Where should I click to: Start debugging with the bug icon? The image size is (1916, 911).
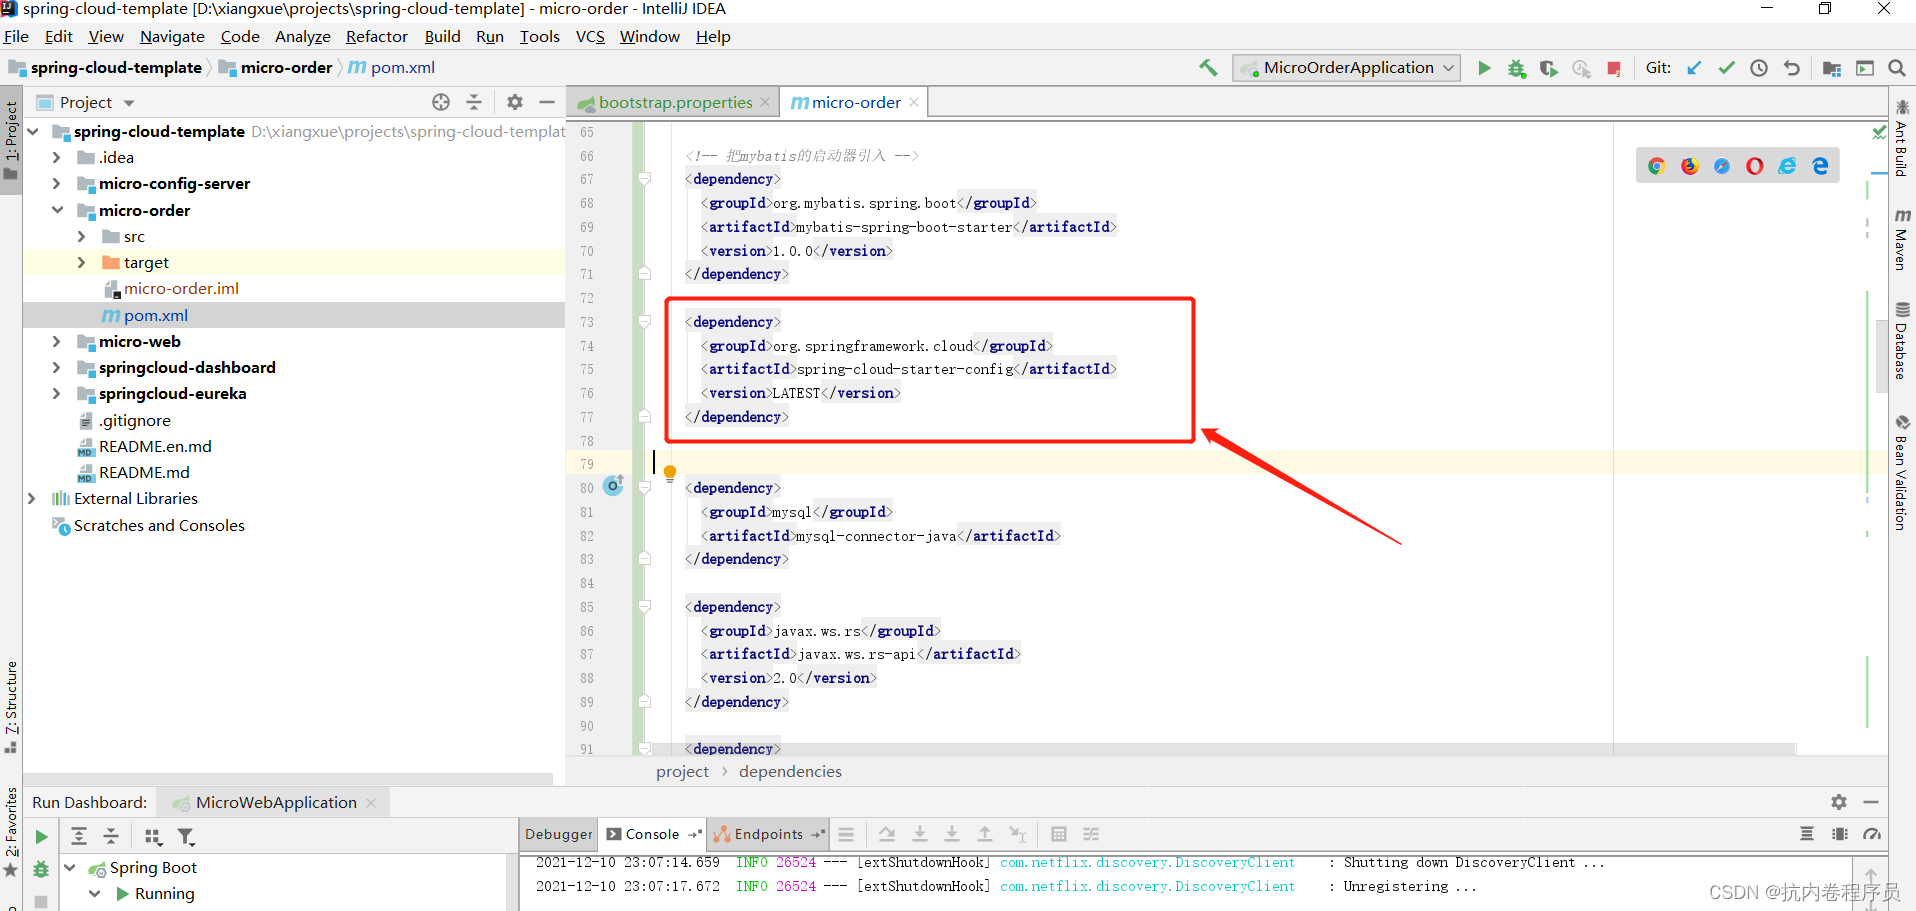point(1517,68)
